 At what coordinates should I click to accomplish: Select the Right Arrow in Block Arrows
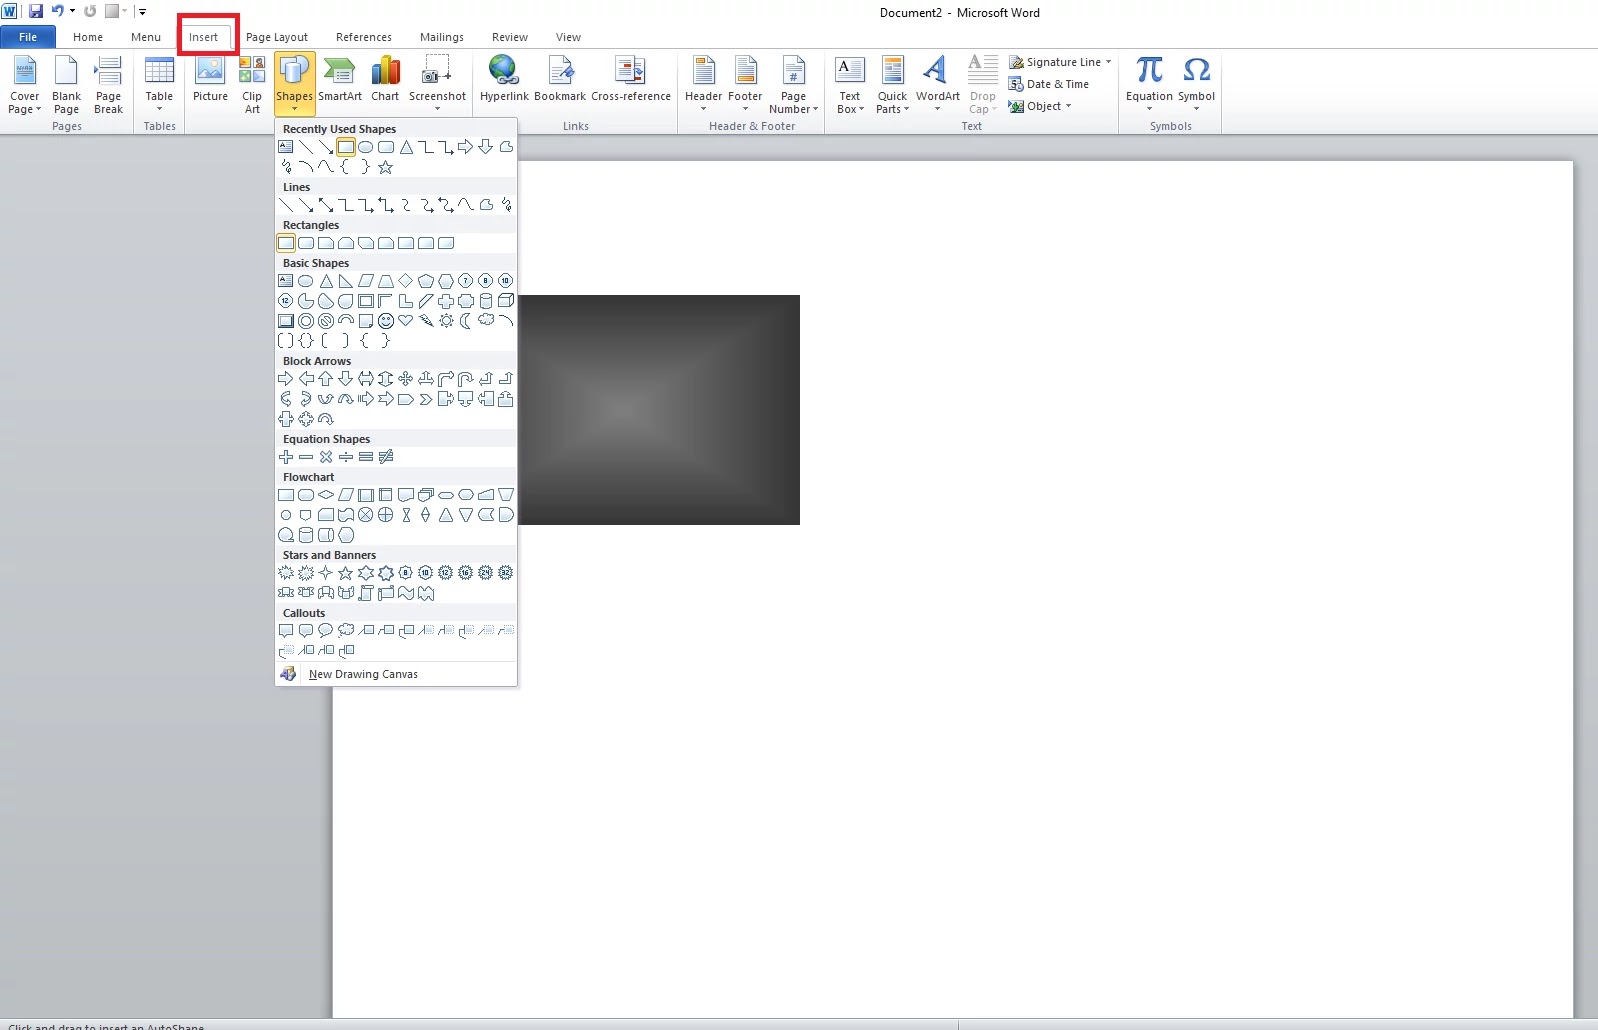coord(286,379)
